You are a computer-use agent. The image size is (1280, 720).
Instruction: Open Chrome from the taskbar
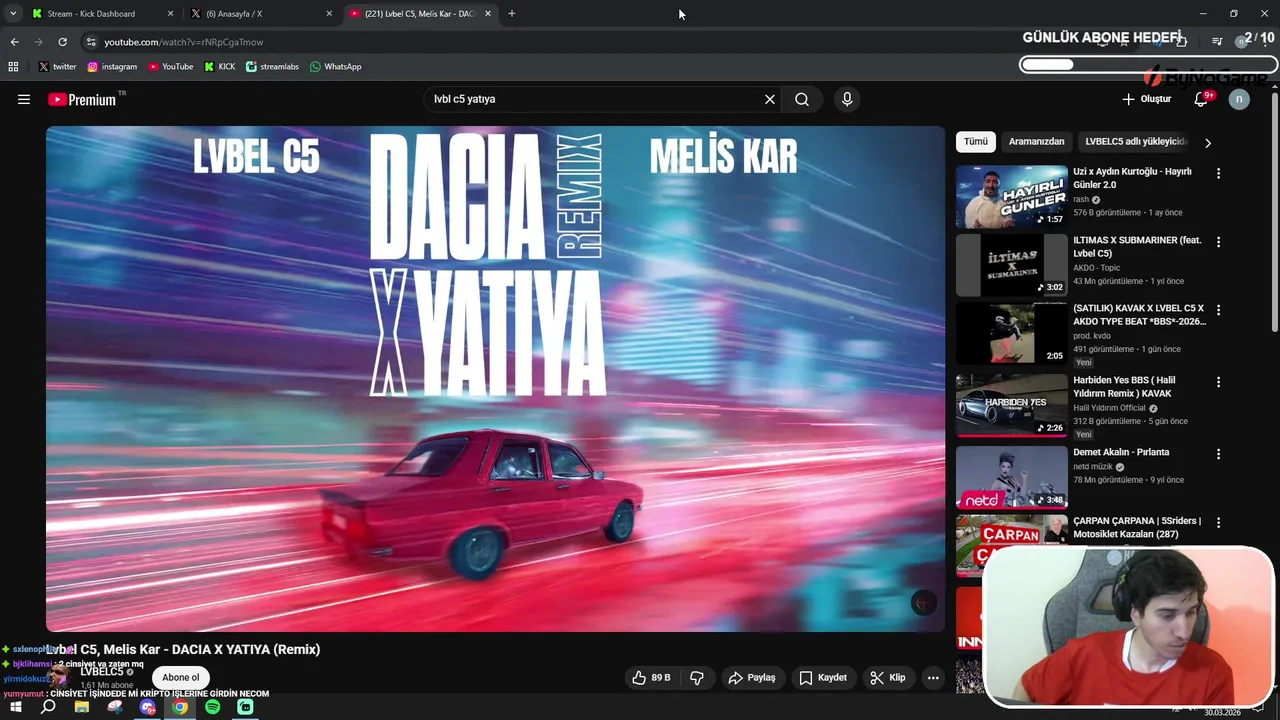tap(180, 707)
